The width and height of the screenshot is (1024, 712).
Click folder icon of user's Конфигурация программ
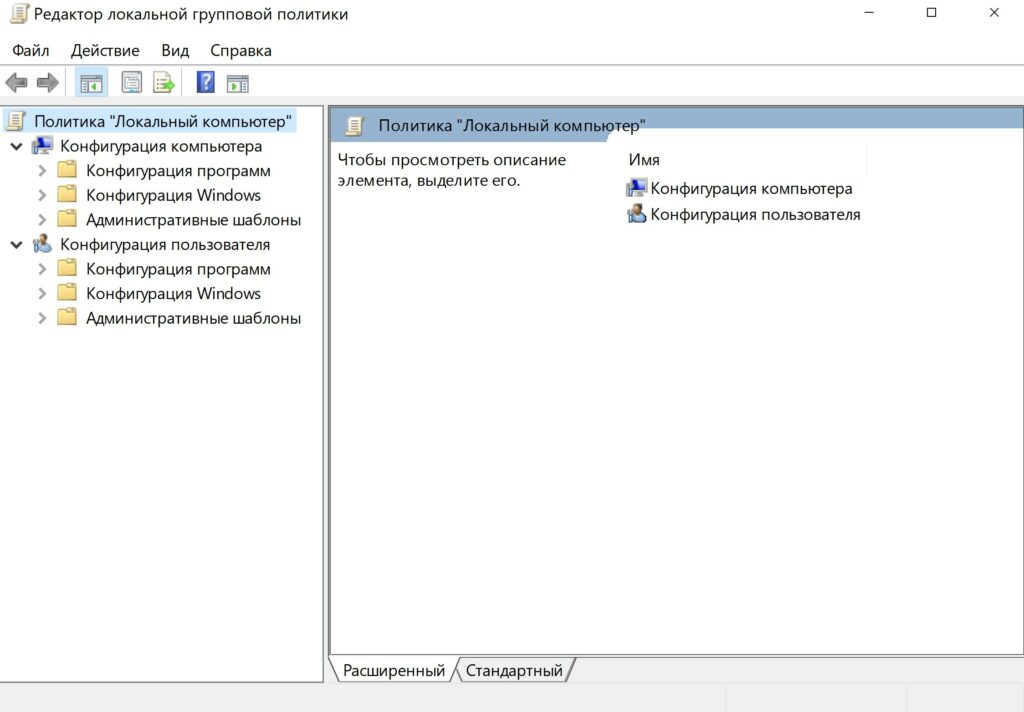point(67,268)
